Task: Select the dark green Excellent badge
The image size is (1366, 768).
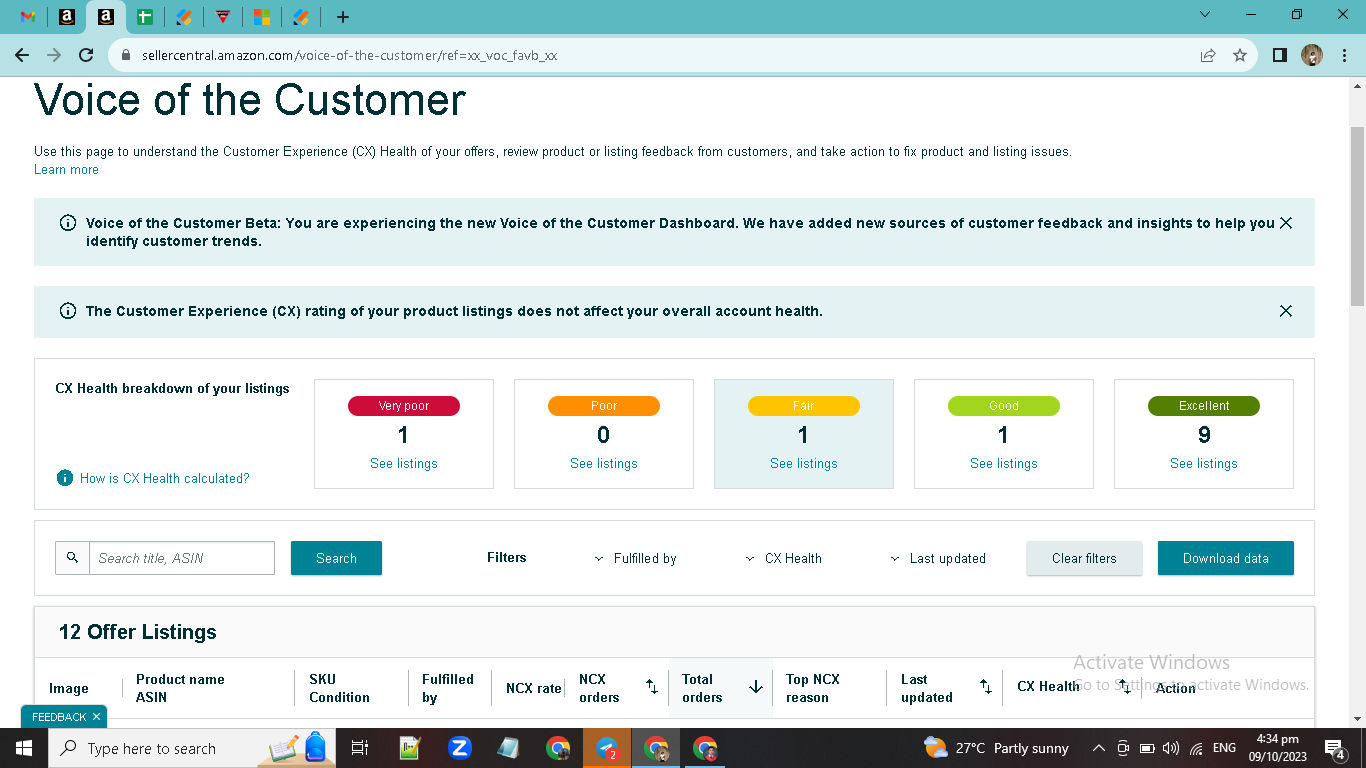Action: [x=1204, y=406]
